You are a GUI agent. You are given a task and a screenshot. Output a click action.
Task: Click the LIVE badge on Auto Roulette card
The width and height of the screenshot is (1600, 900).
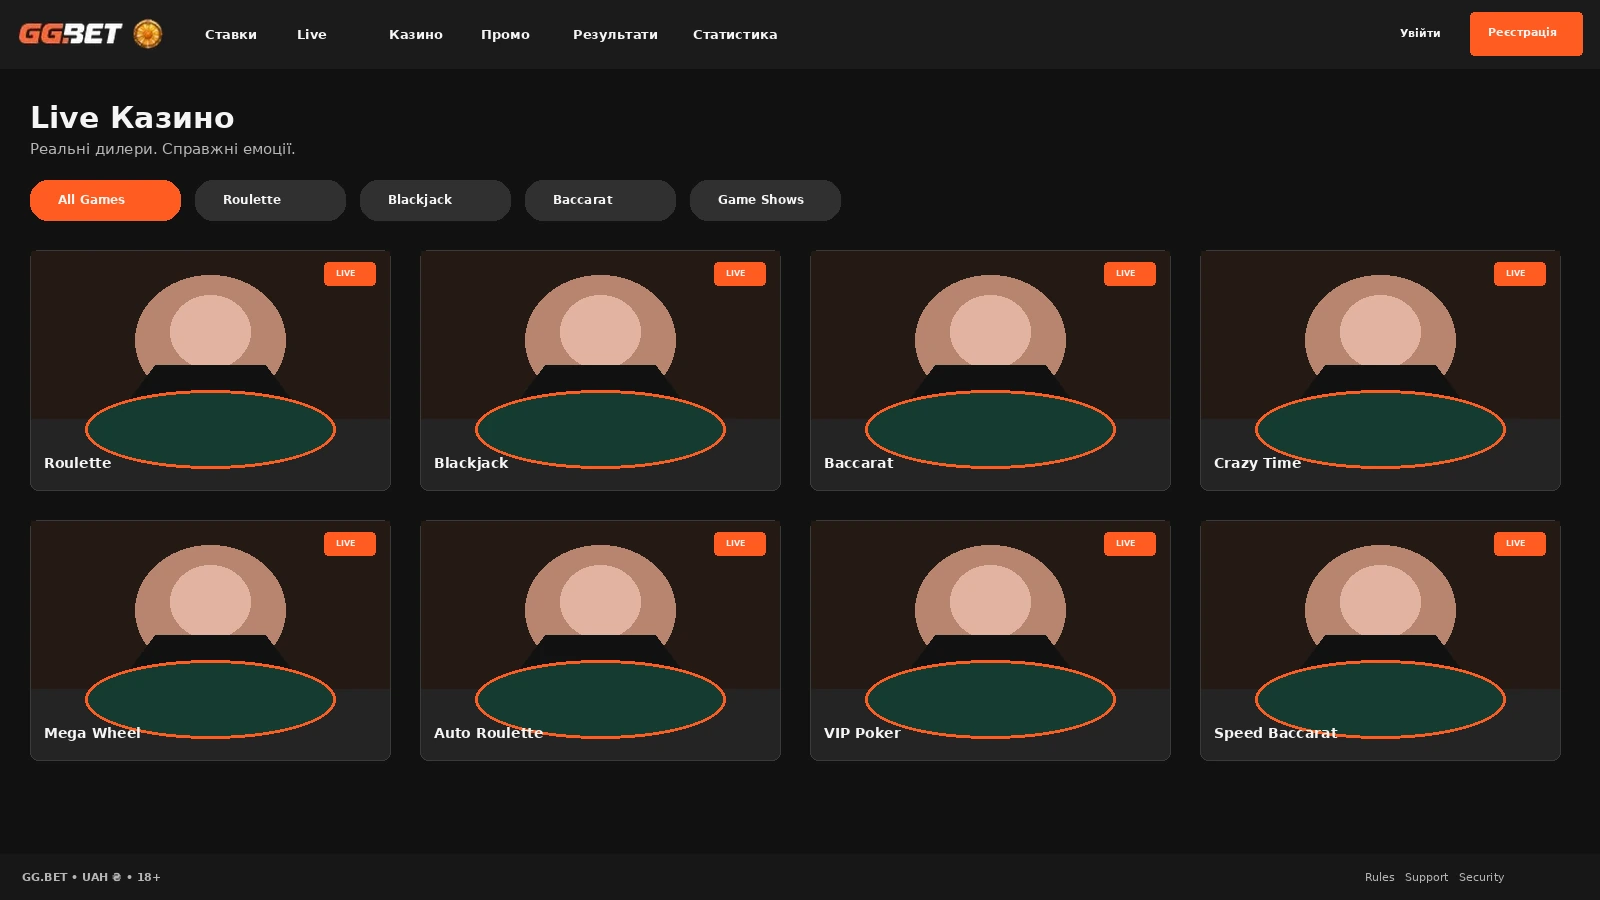(x=740, y=544)
